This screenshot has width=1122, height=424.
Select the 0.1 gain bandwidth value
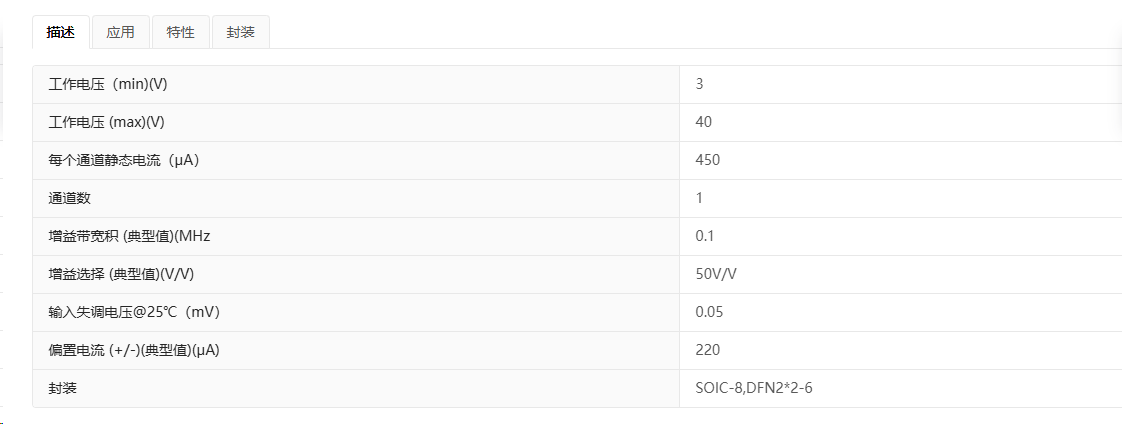[705, 236]
